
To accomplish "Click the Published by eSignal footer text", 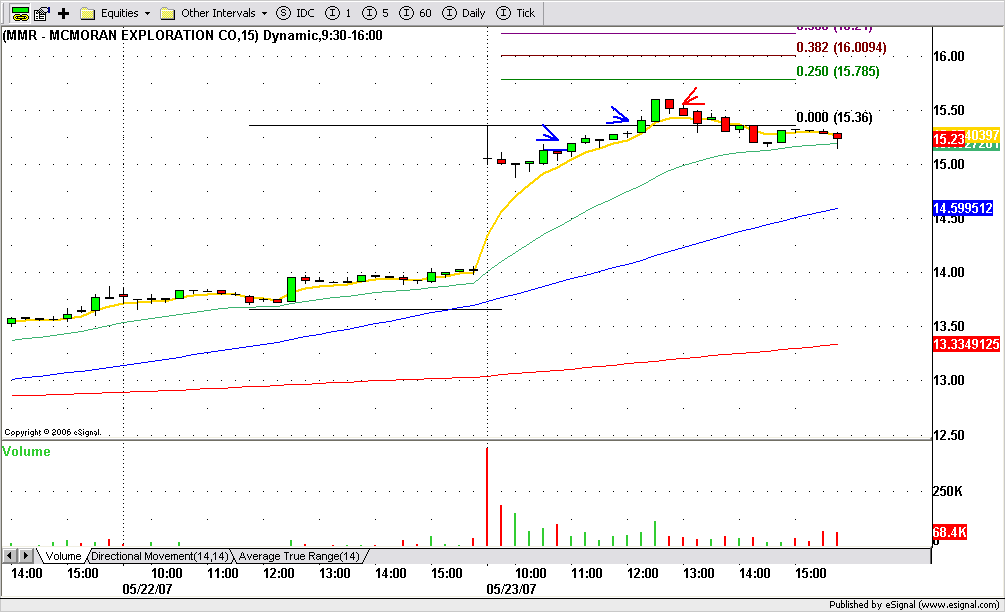I will [914, 604].
